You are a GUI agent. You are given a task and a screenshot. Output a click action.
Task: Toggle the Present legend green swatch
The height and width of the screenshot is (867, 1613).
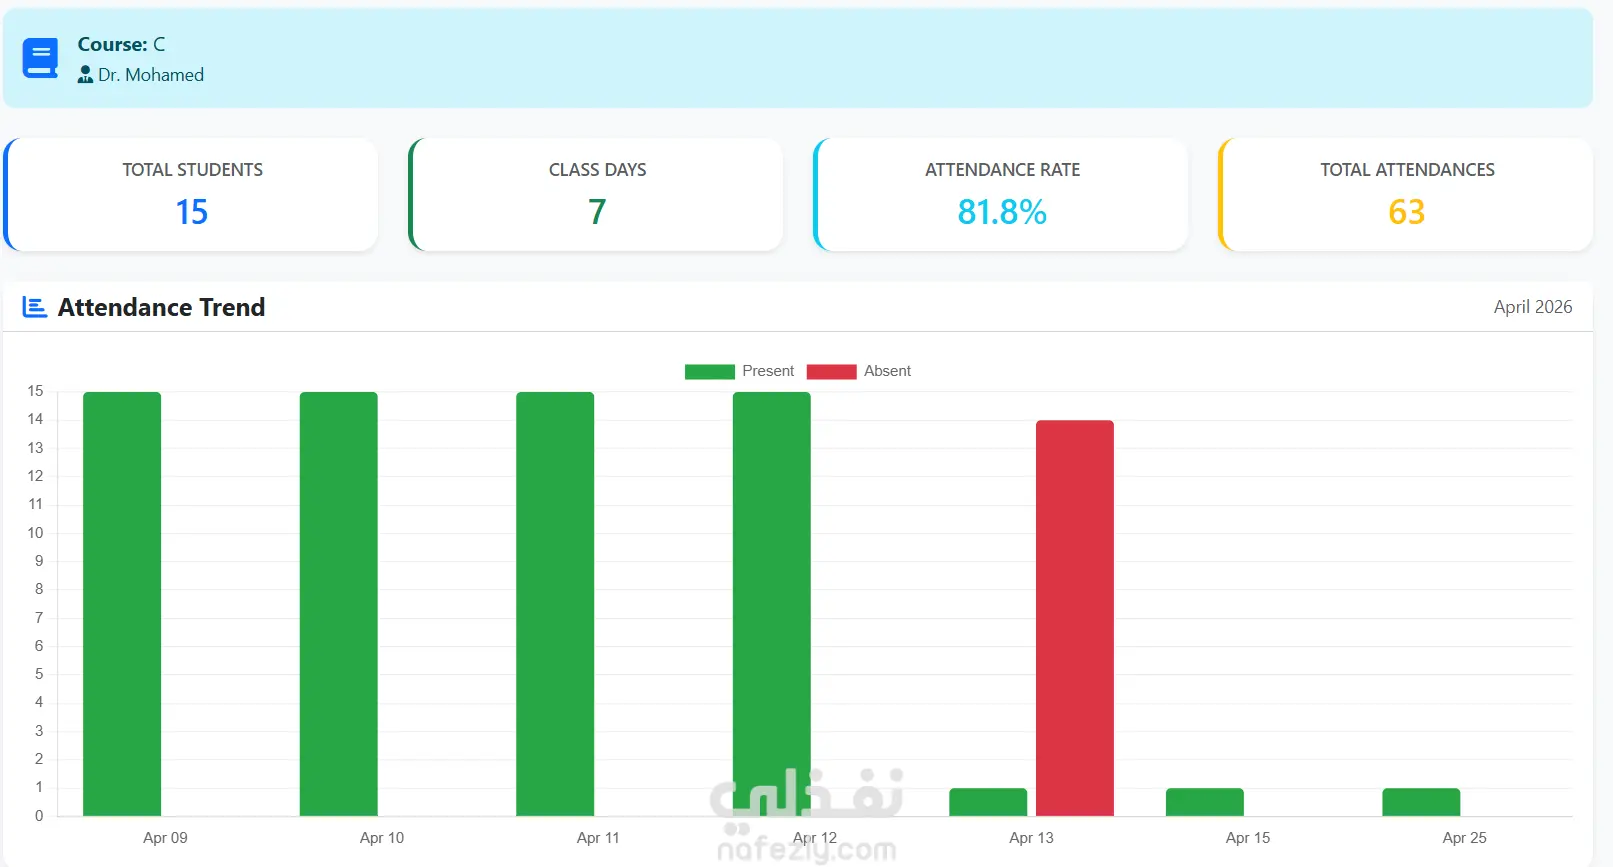709,371
